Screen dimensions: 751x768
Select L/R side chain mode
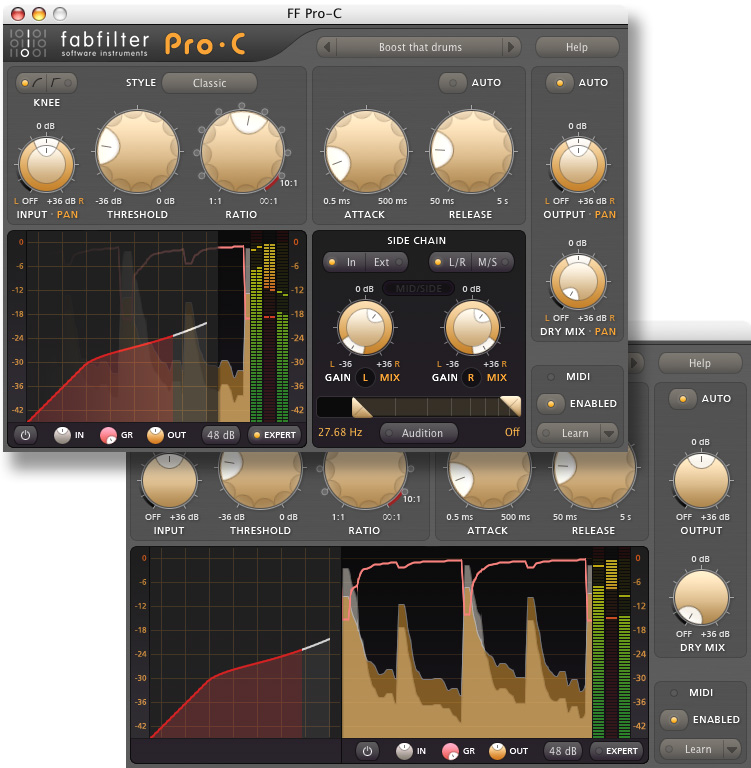[451, 262]
